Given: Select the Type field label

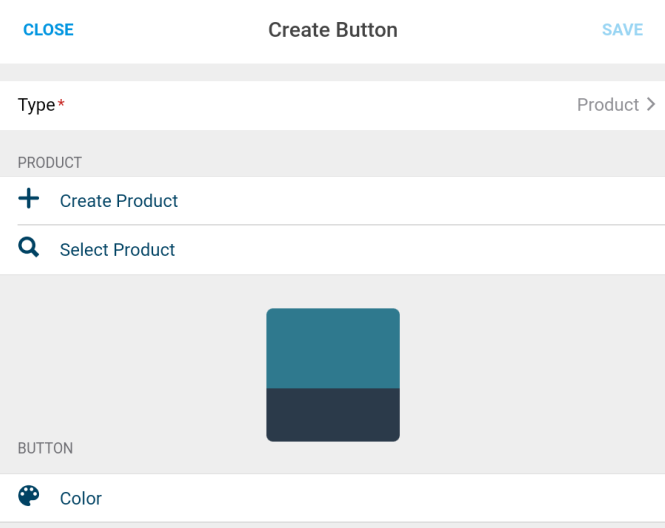Looking at the screenshot, I should (x=36, y=105).
